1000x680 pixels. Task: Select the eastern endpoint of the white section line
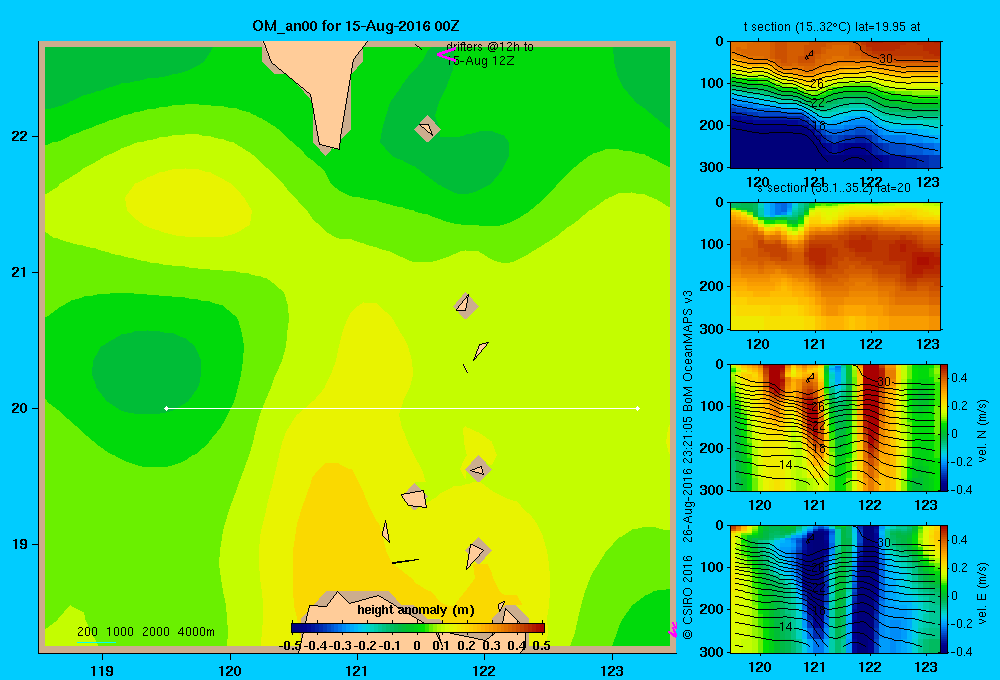[638, 408]
